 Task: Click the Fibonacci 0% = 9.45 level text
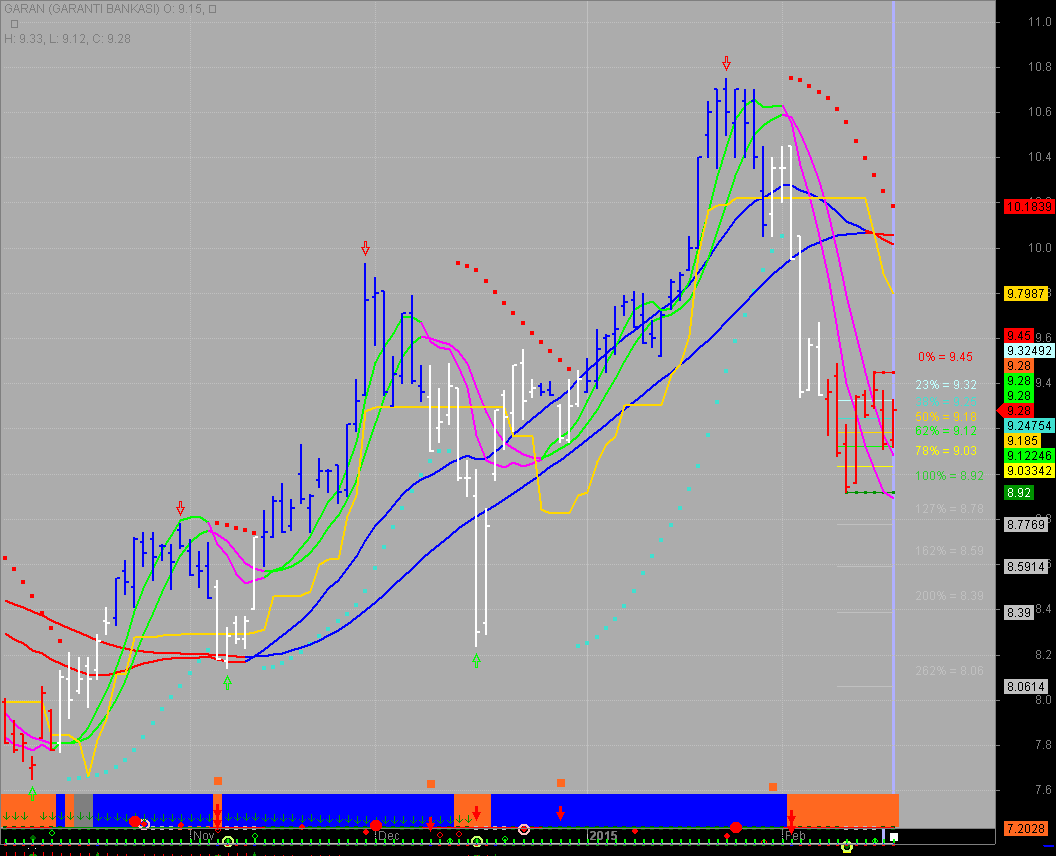(945, 357)
